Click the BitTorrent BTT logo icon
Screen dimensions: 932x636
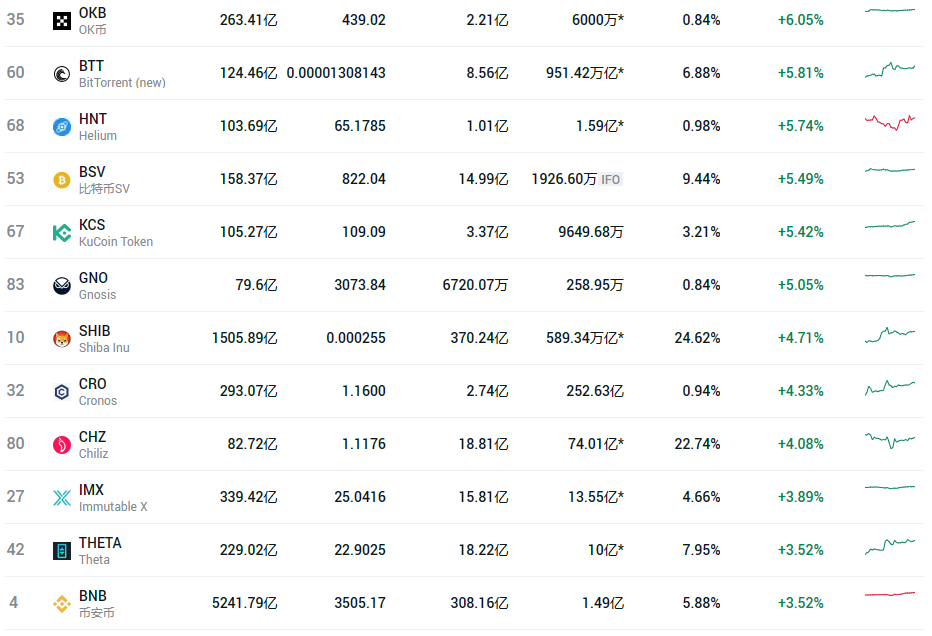(x=61, y=73)
